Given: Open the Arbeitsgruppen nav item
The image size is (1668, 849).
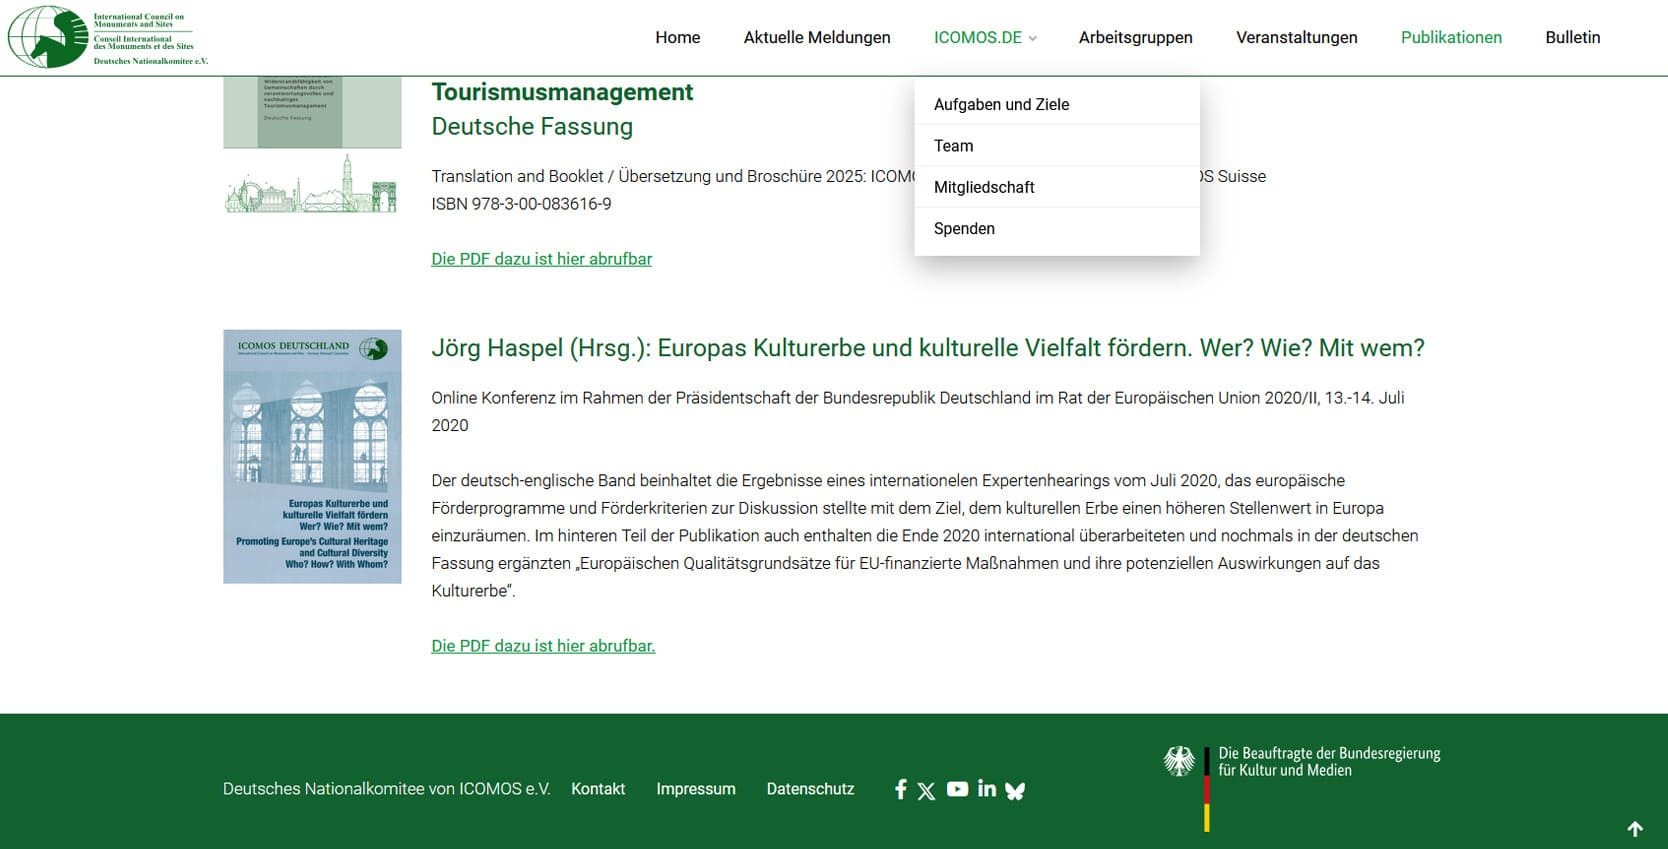Looking at the screenshot, I should pyautogui.click(x=1135, y=38).
